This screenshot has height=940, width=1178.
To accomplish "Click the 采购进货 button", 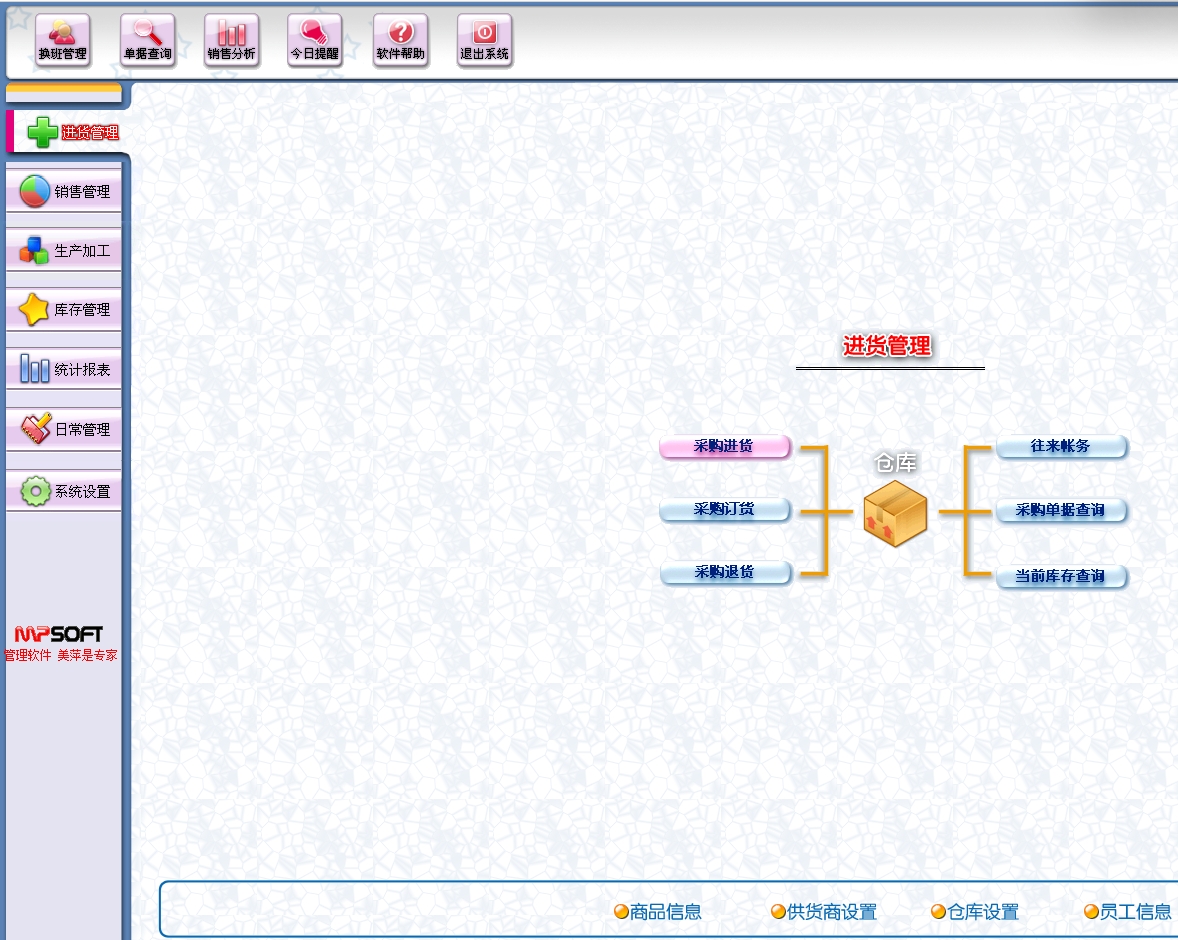I will point(724,447).
